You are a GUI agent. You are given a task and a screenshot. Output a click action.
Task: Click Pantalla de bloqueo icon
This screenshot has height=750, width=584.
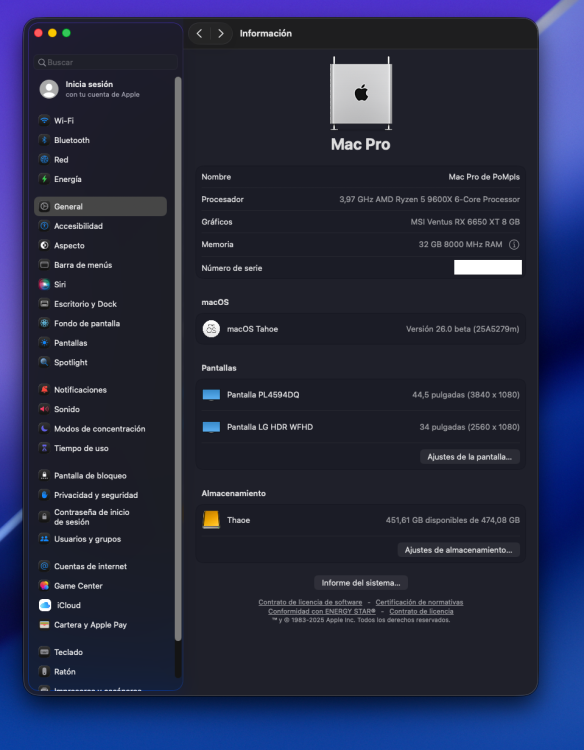[44, 475]
